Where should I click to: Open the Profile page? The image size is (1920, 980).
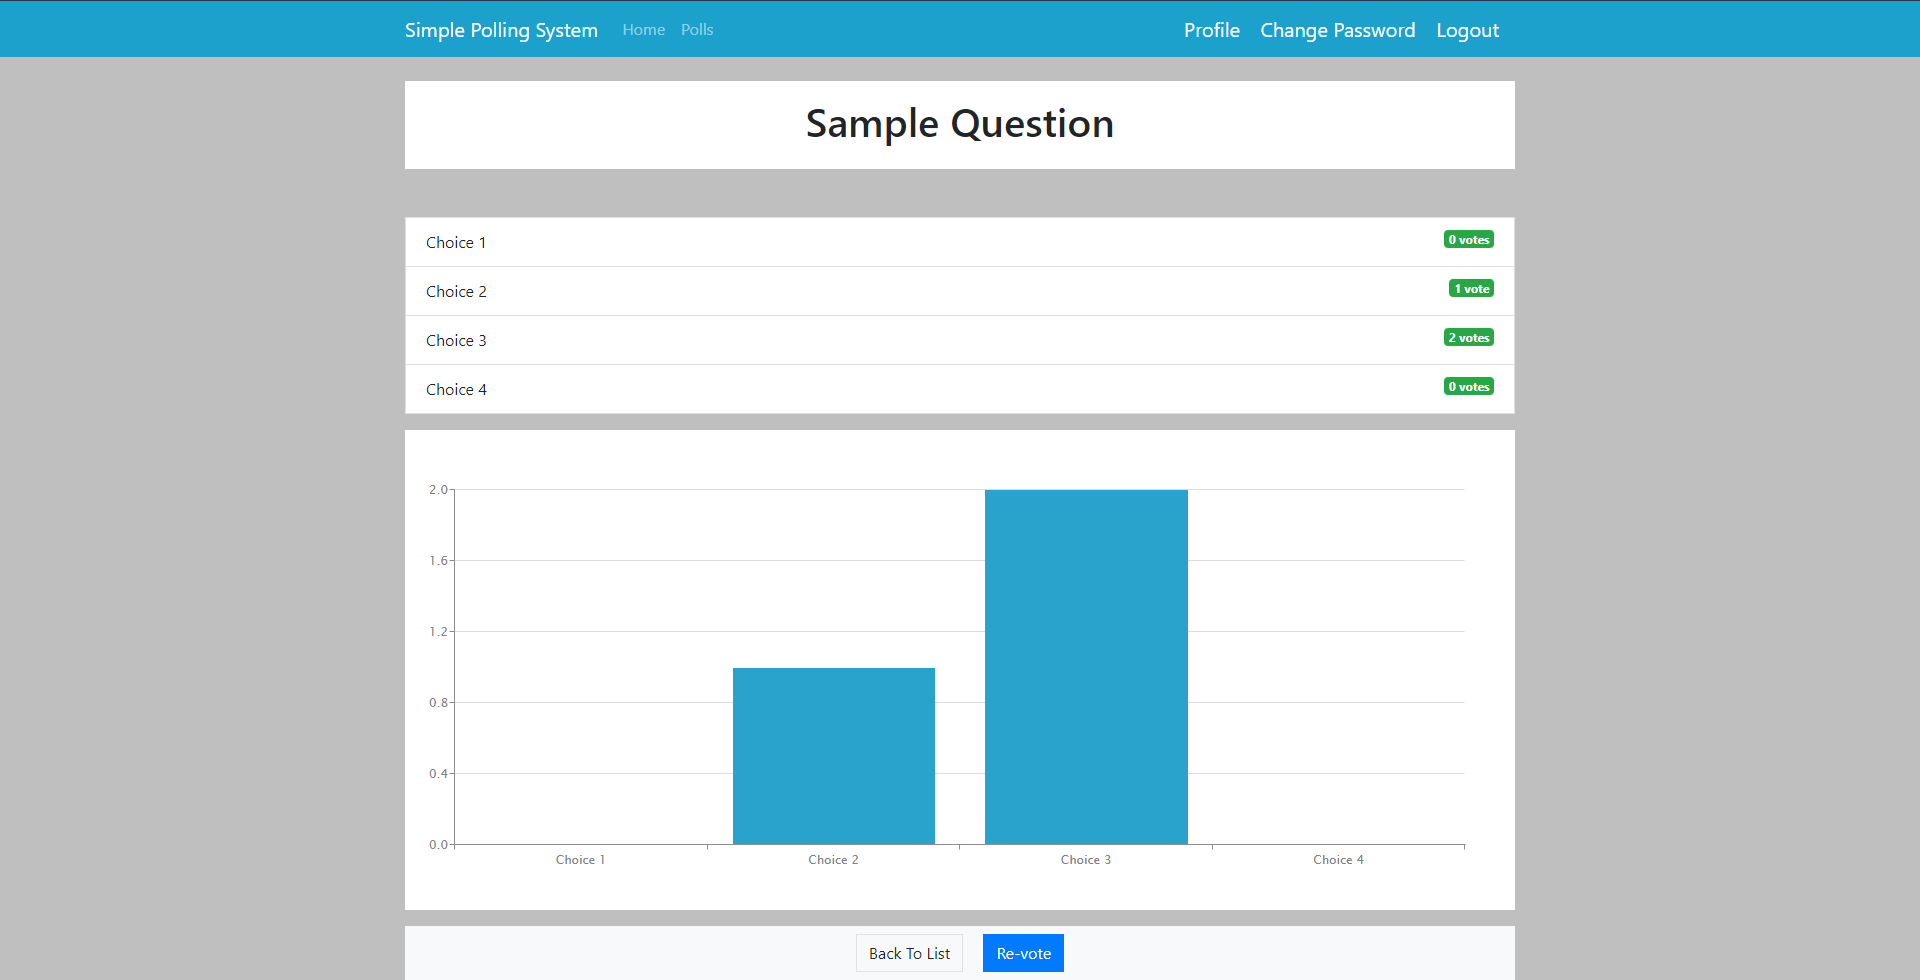click(1212, 30)
